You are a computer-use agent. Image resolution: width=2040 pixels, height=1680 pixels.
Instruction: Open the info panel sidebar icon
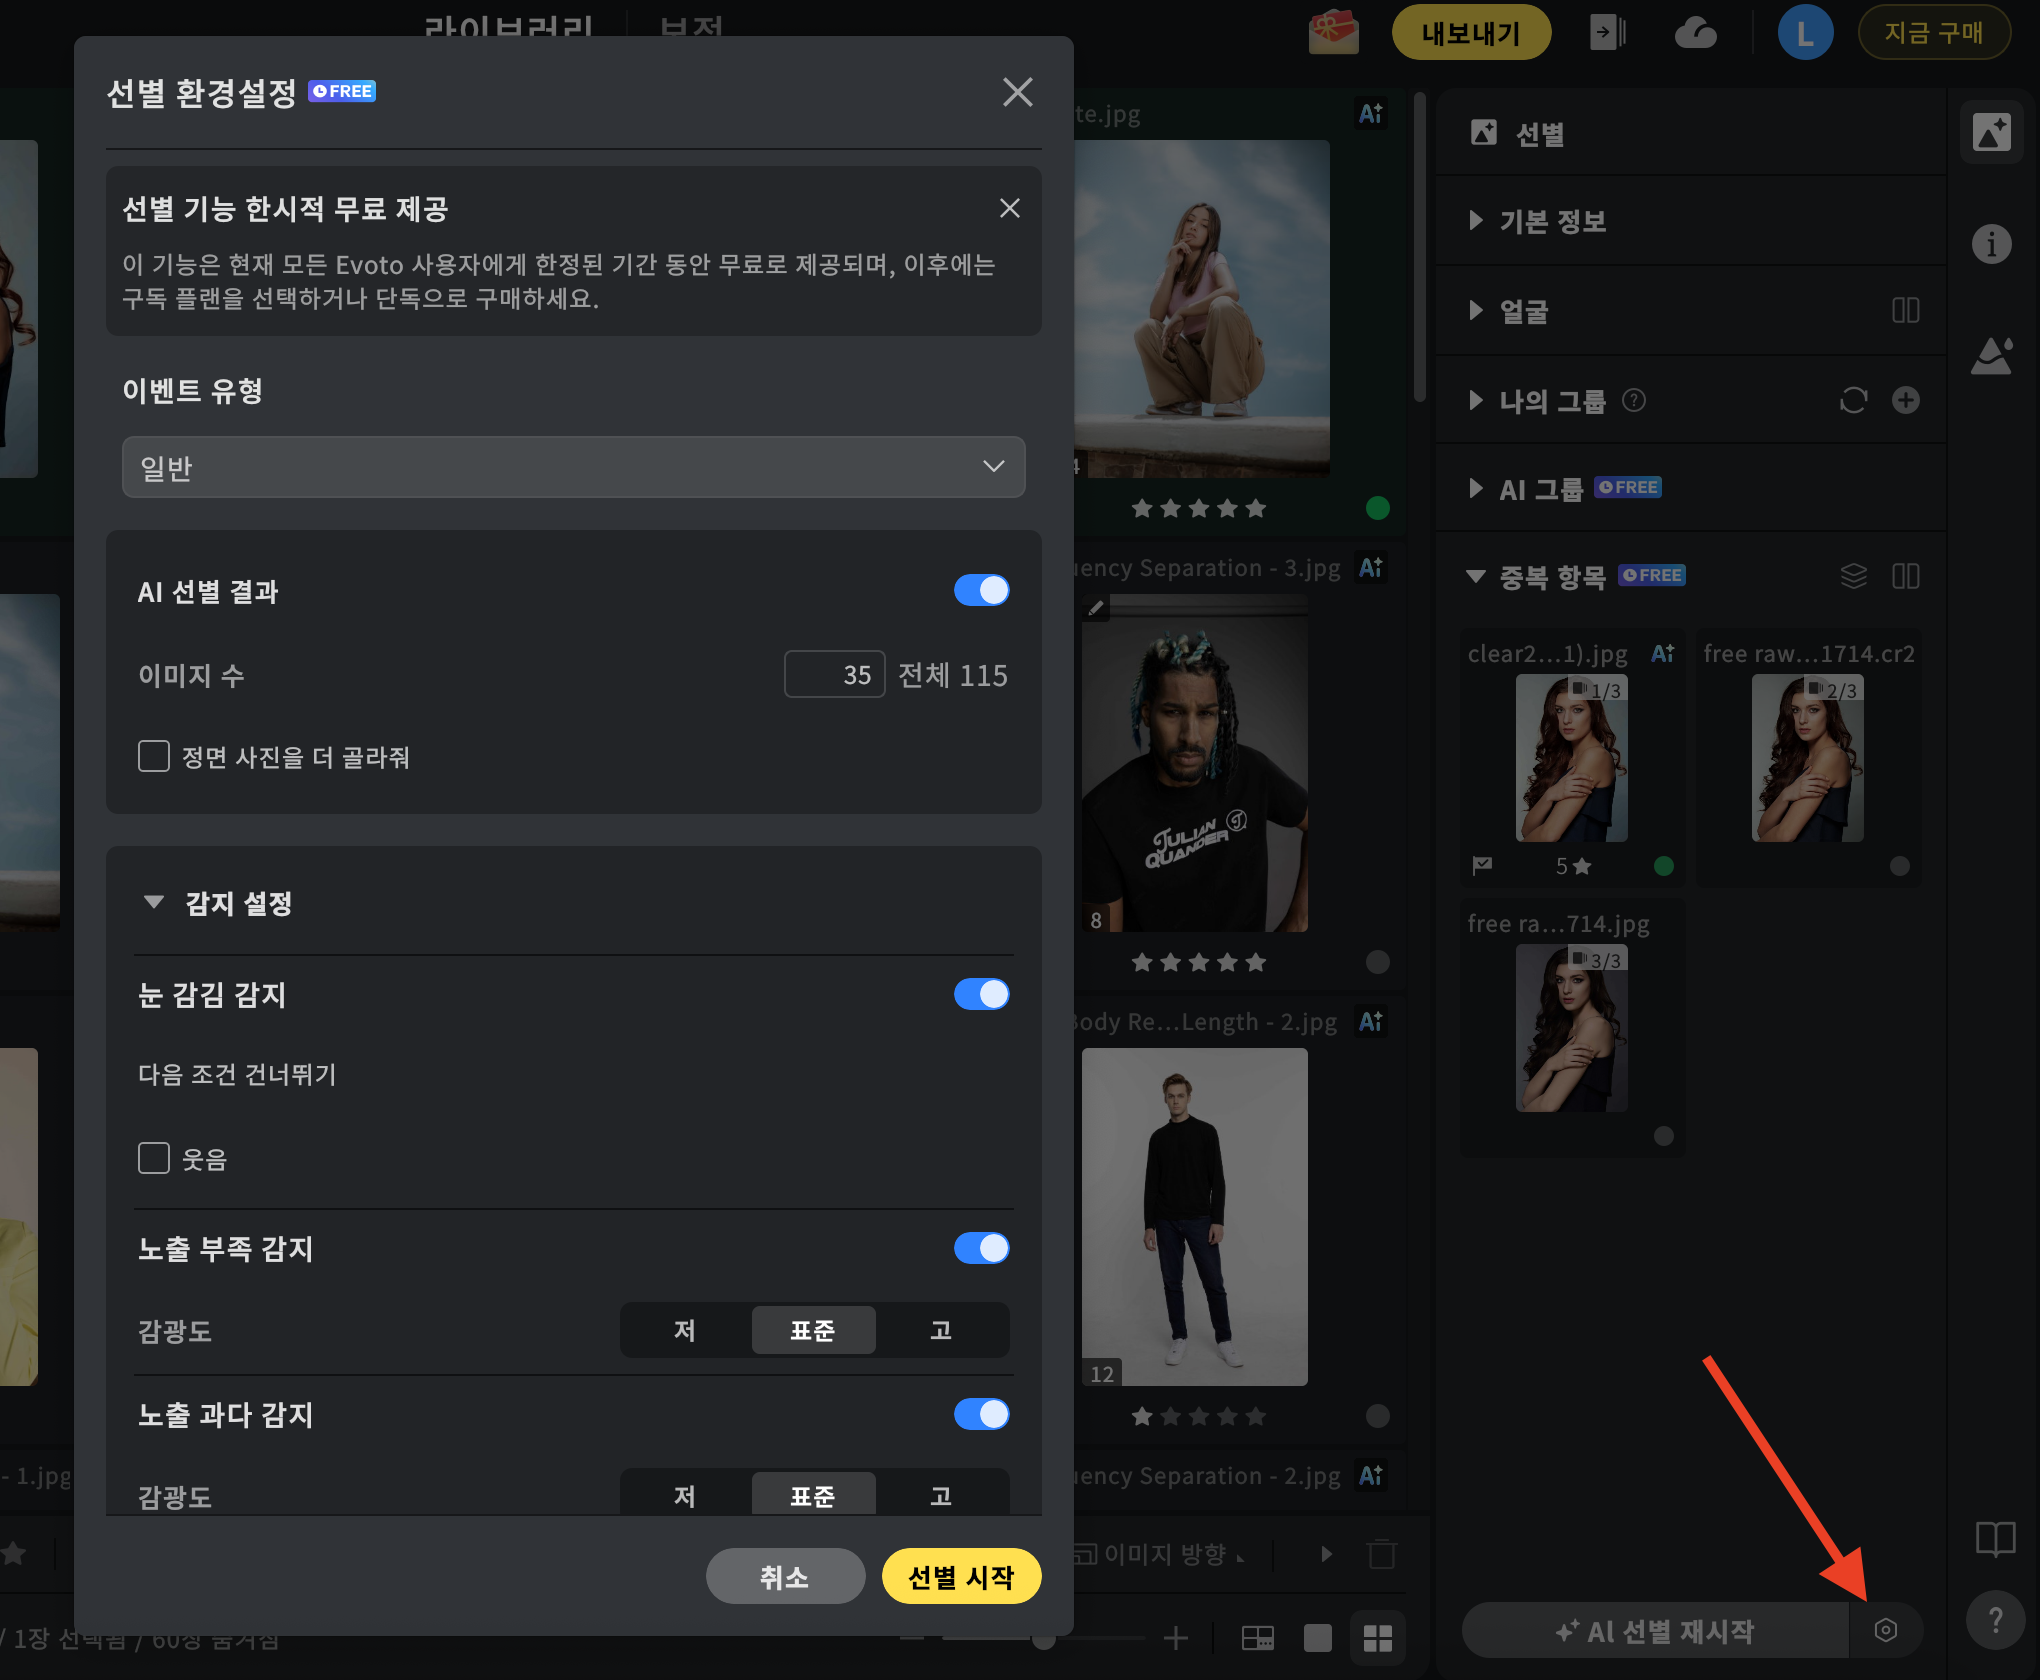click(1991, 244)
